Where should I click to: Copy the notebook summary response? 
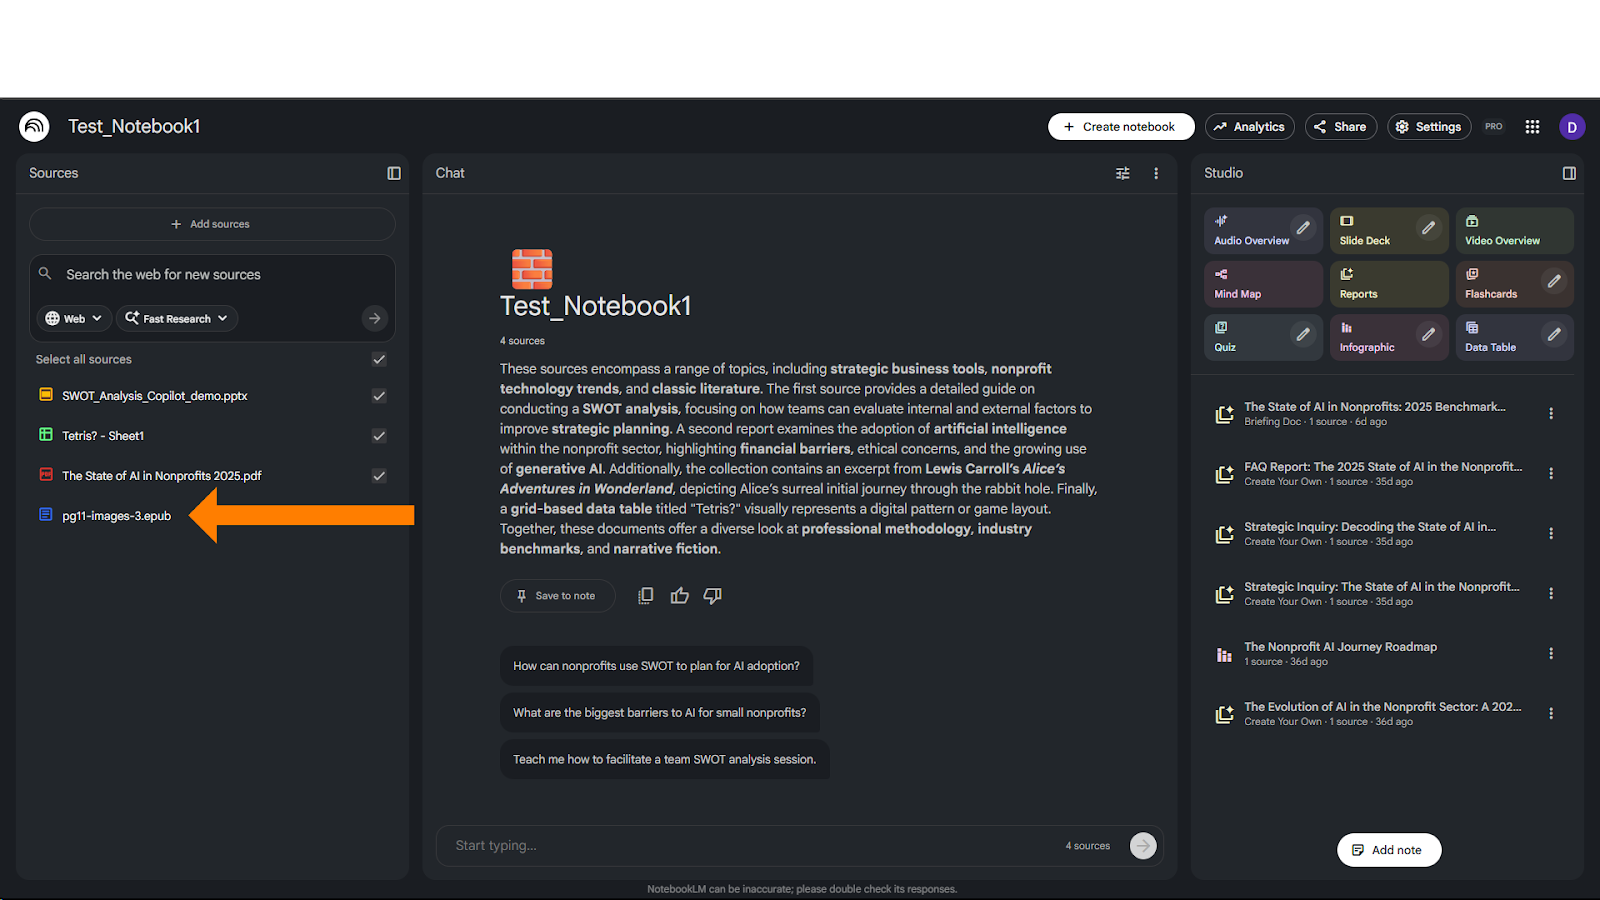(646, 595)
